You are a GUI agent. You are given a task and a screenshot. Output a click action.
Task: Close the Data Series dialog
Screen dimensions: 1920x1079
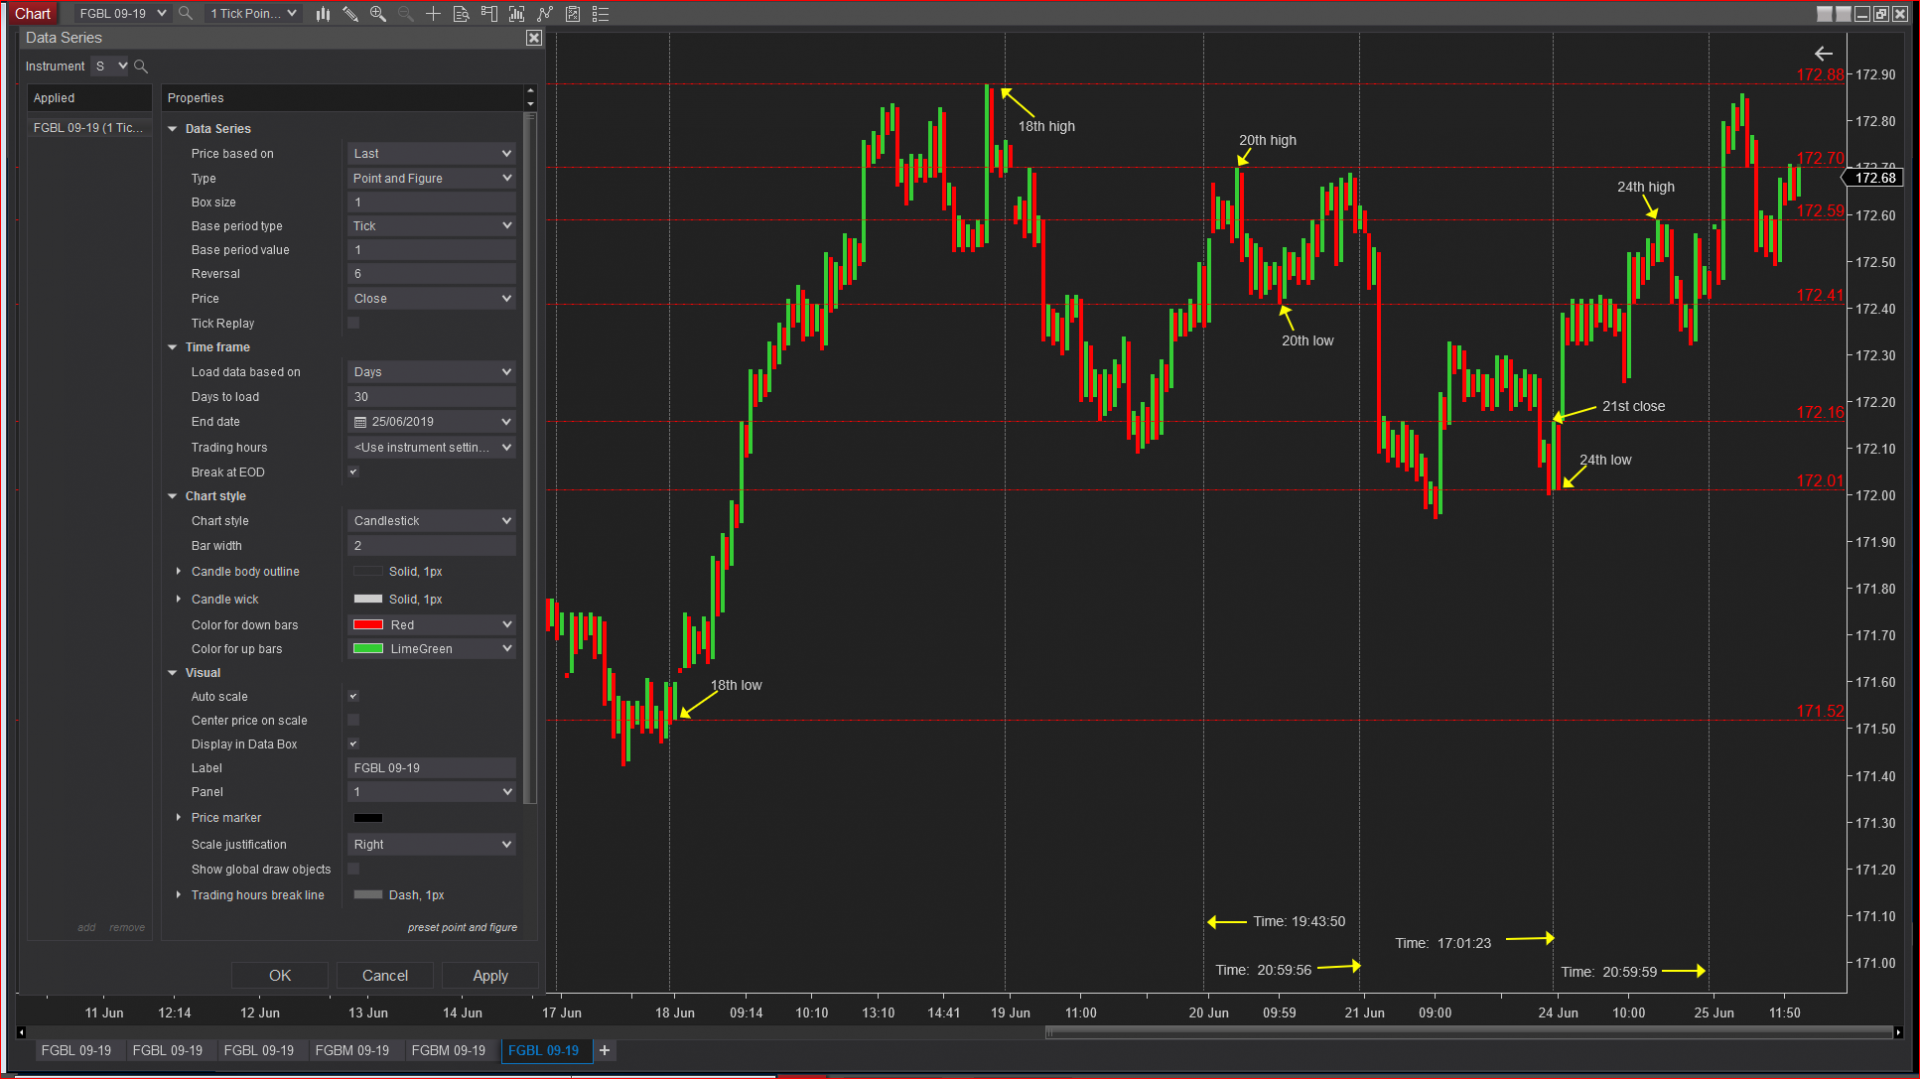point(534,38)
